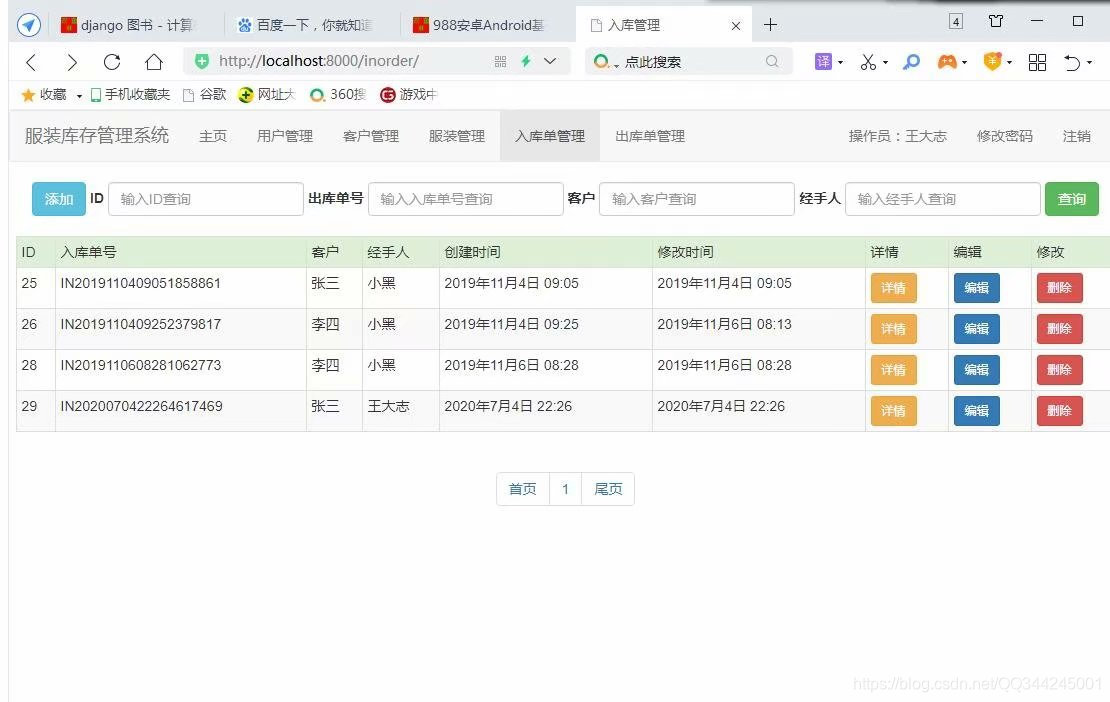Open the 收藏 favorites dropdown arrow
Screen dimensions: 1110x702
78,94
